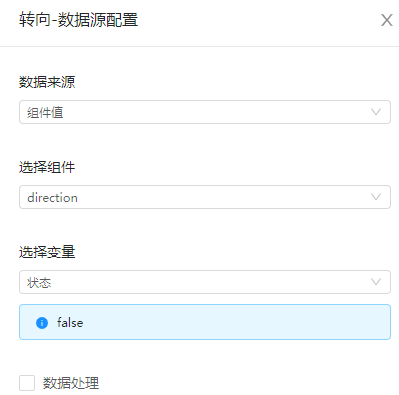Click the 数据处理 checkbox label text
Screen dimensions: 399x395
pos(71,383)
